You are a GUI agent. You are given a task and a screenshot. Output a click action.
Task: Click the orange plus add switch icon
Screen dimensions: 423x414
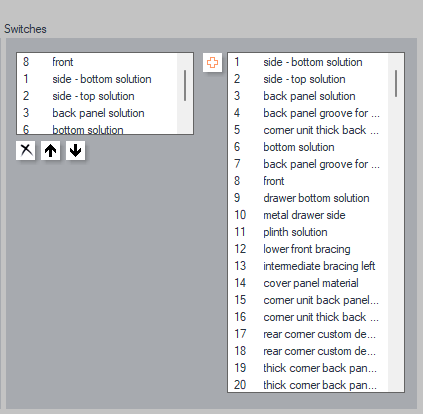(212, 62)
